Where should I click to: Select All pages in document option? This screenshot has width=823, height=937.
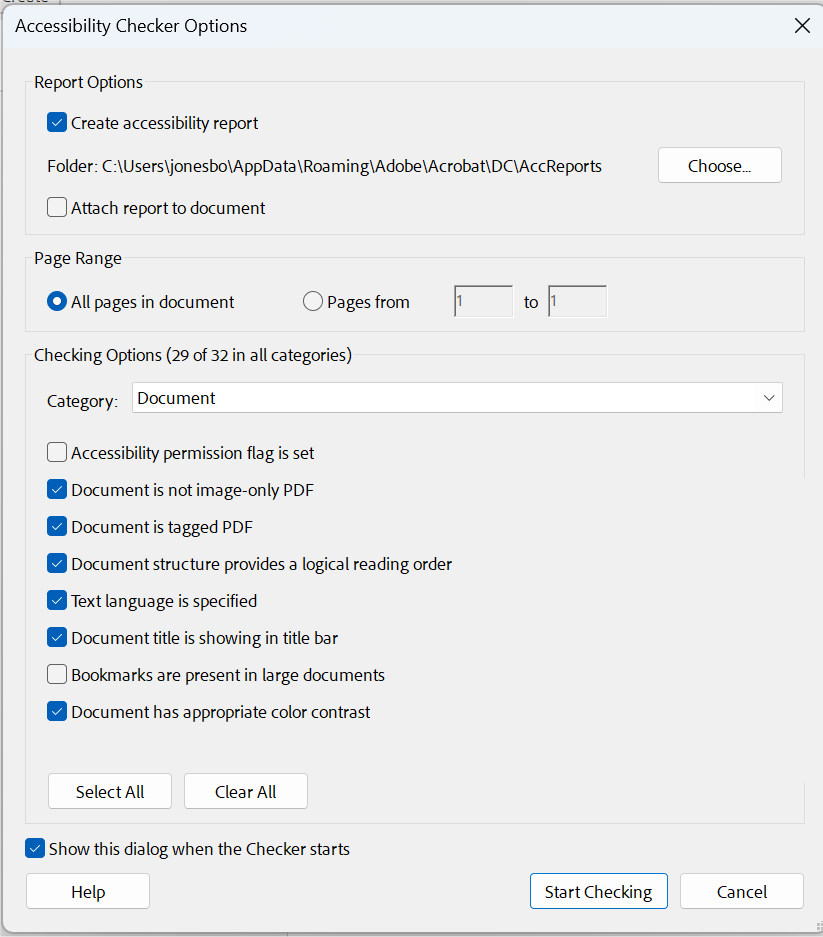pyautogui.click(x=56, y=300)
